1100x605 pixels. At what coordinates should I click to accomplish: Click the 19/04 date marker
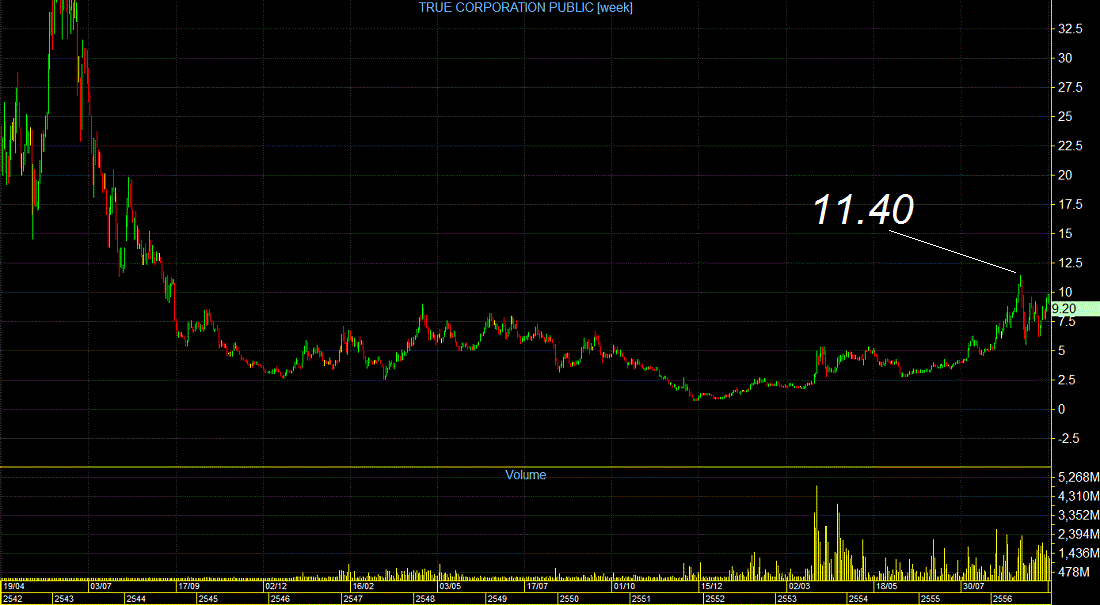(x=14, y=586)
